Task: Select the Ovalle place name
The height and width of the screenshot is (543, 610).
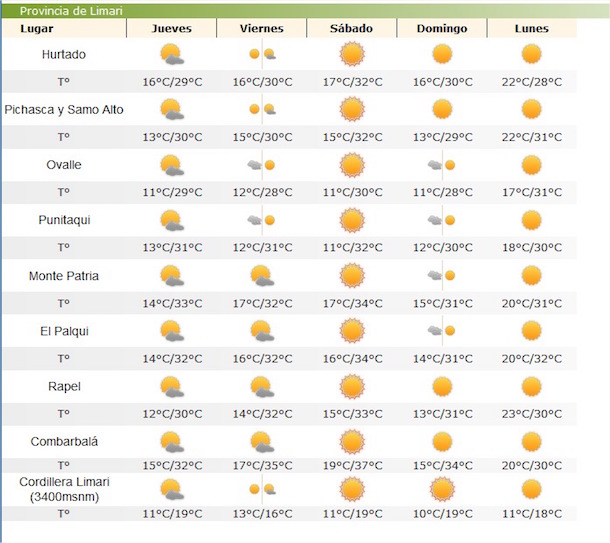Action: pos(64,165)
